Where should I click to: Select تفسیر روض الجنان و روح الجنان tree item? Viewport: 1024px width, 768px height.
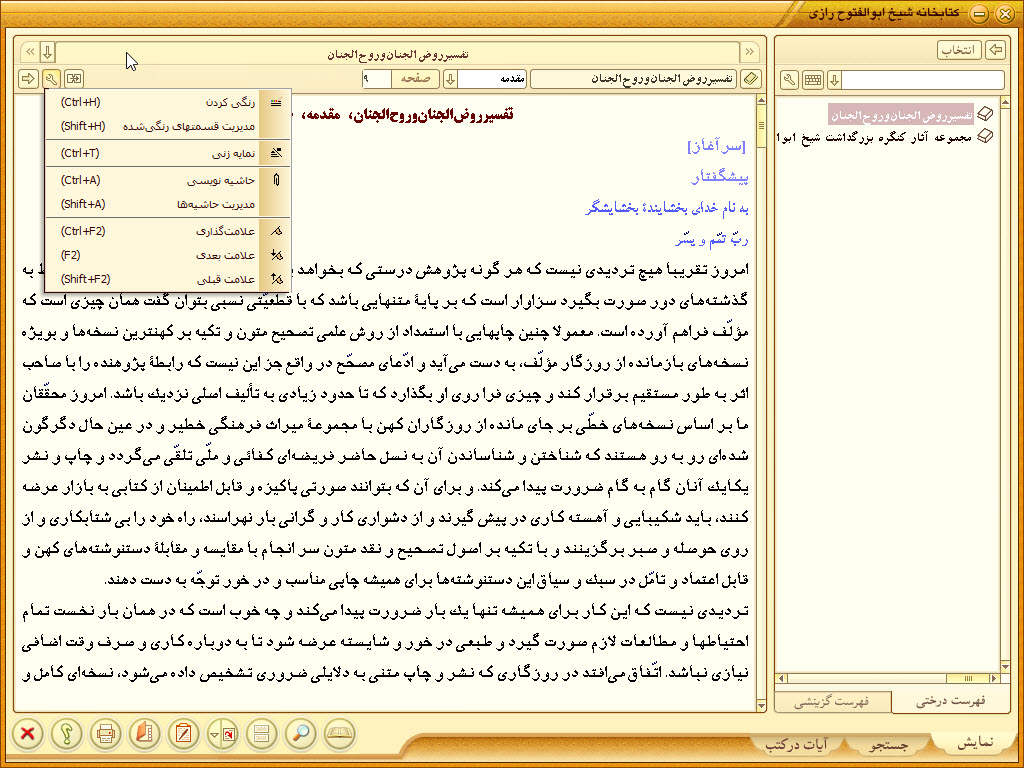[x=901, y=115]
